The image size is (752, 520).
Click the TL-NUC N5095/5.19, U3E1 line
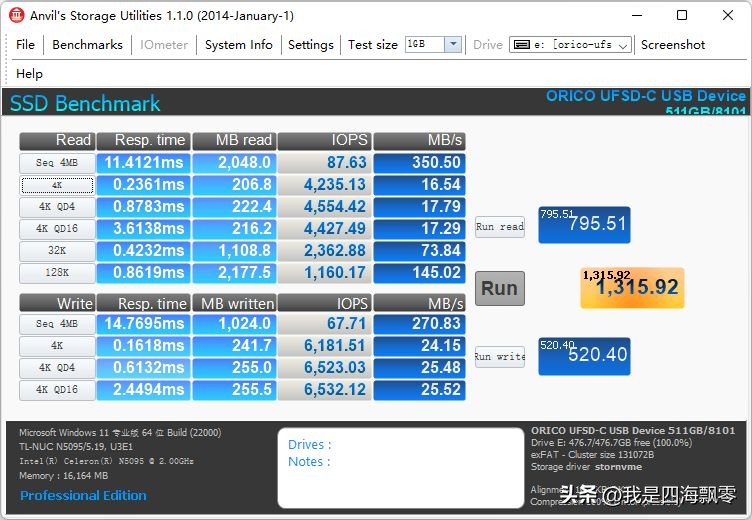coord(76,447)
